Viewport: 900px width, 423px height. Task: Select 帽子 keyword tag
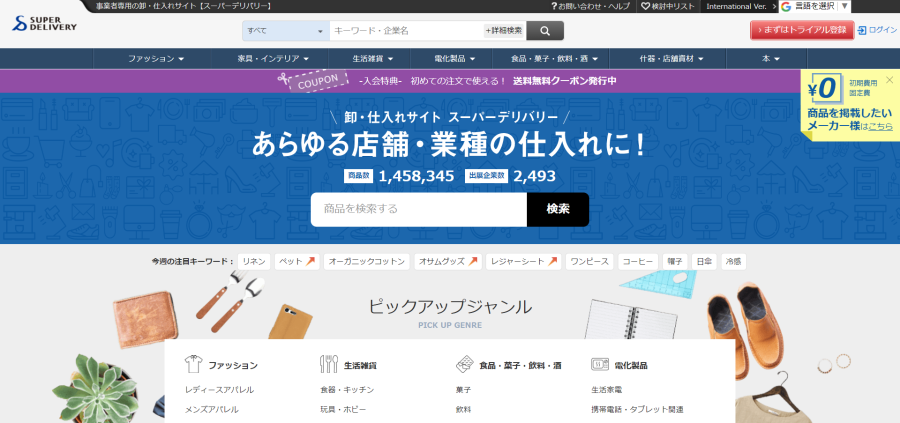click(x=674, y=262)
